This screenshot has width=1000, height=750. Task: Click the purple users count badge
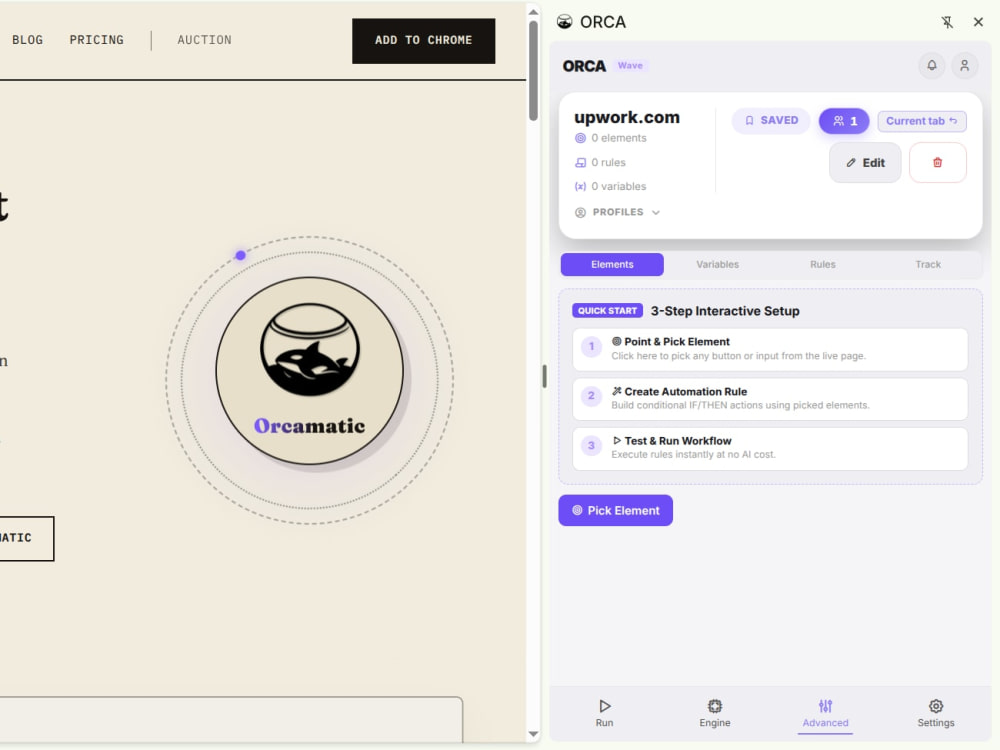(x=844, y=121)
